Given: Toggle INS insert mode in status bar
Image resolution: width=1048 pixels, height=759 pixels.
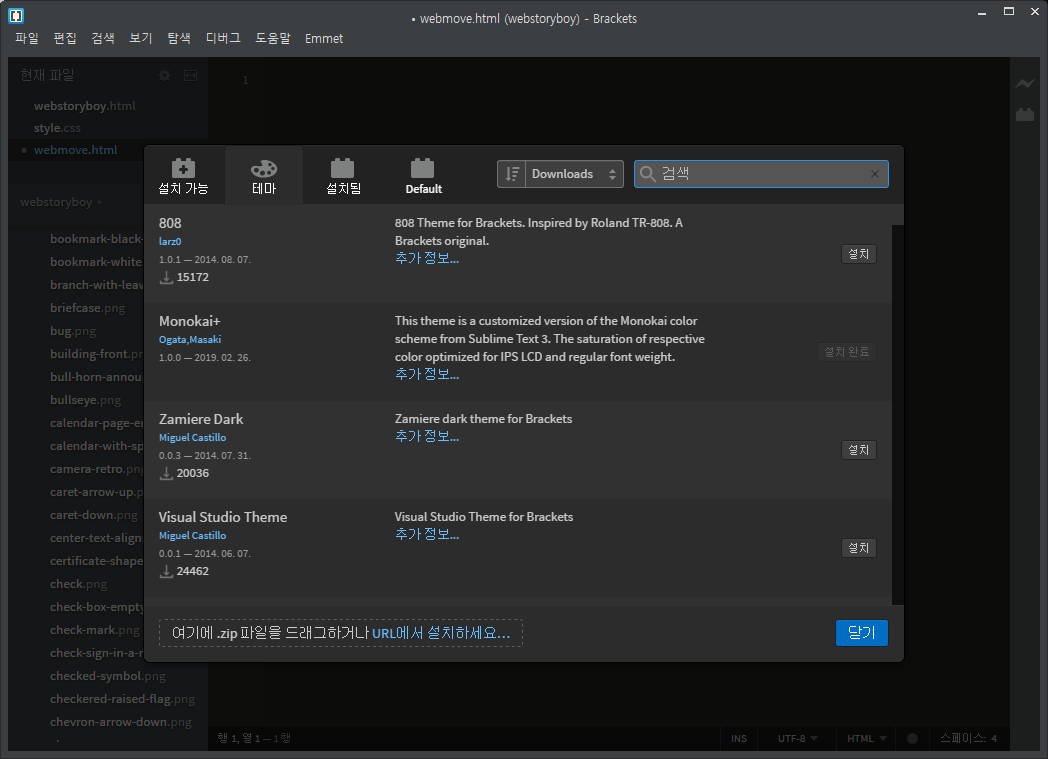Looking at the screenshot, I should click(739, 738).
